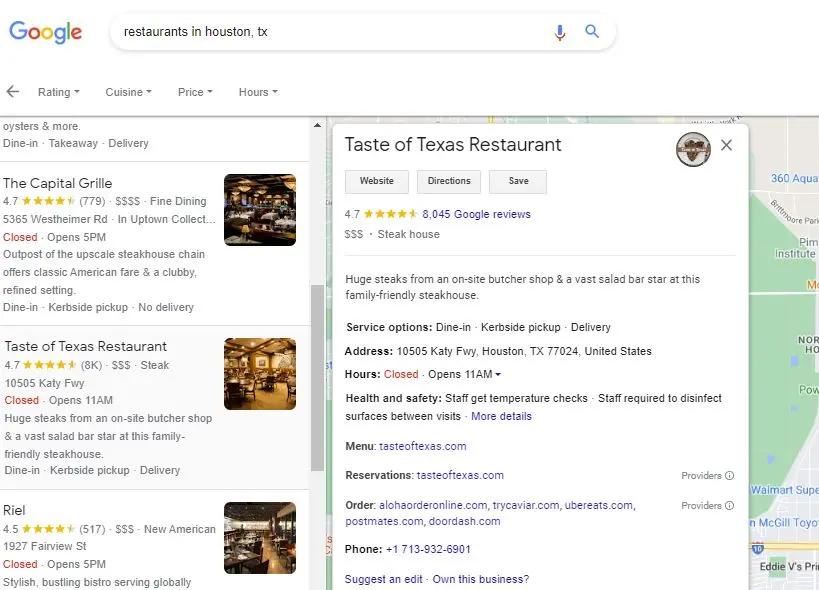The image size is (819, 590).
Task: Open Taste of Texas round logo image
Action: pyautogui.click(x=693, y=149)
